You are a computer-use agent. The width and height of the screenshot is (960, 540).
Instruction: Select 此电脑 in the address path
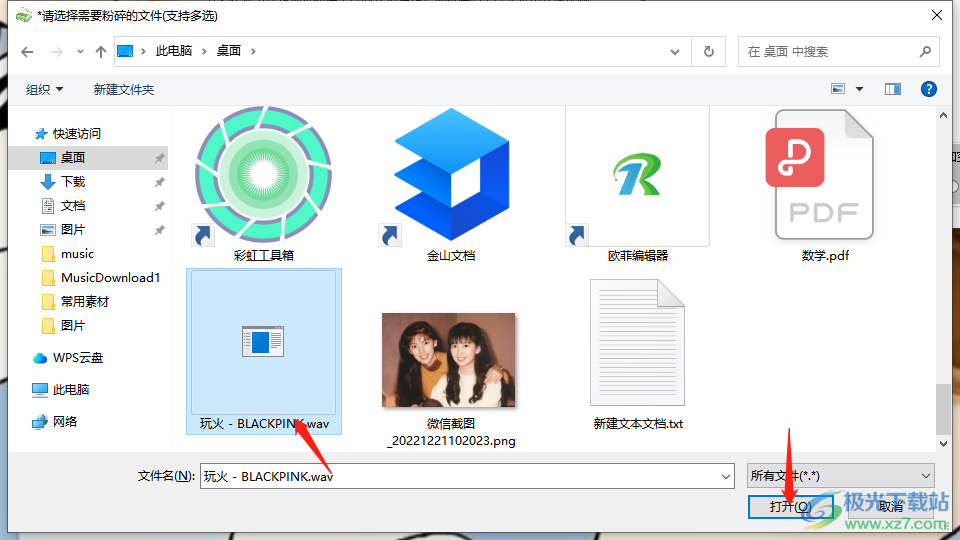click(x=174, y=51)
